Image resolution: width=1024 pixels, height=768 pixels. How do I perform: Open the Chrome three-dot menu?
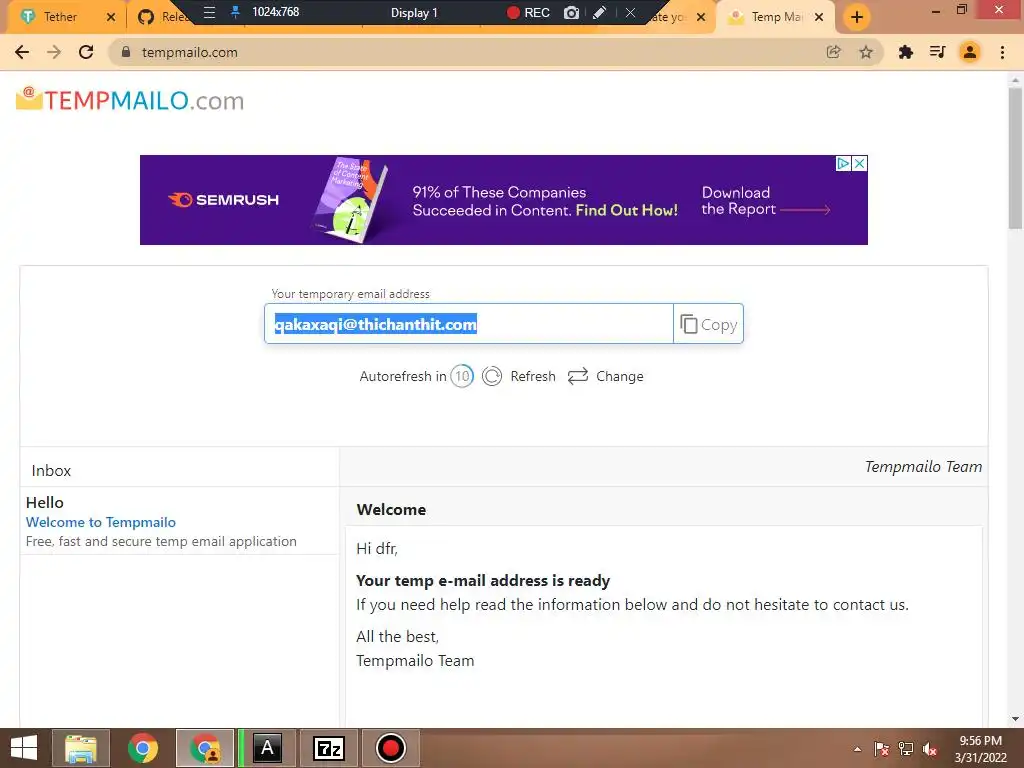point(1002,52)
